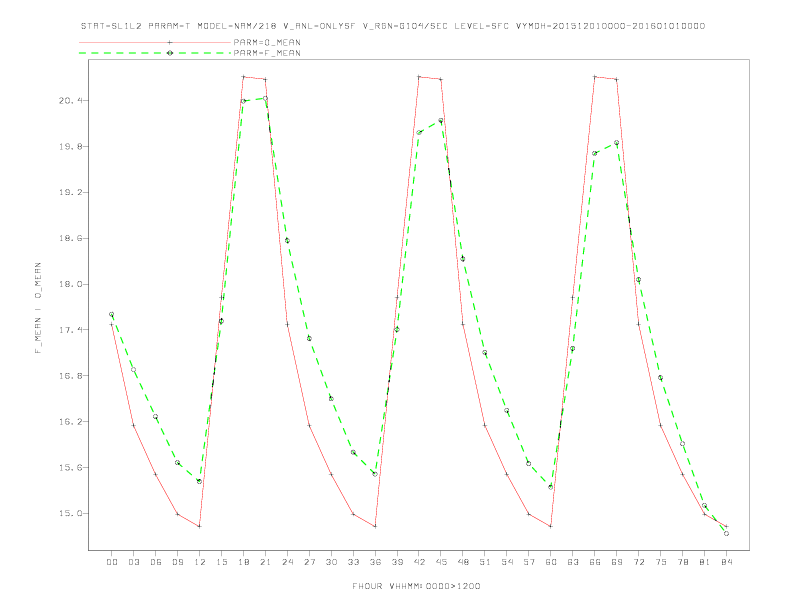
Task: Click x-axis tick label 48
Action: (x=463, y=562)
